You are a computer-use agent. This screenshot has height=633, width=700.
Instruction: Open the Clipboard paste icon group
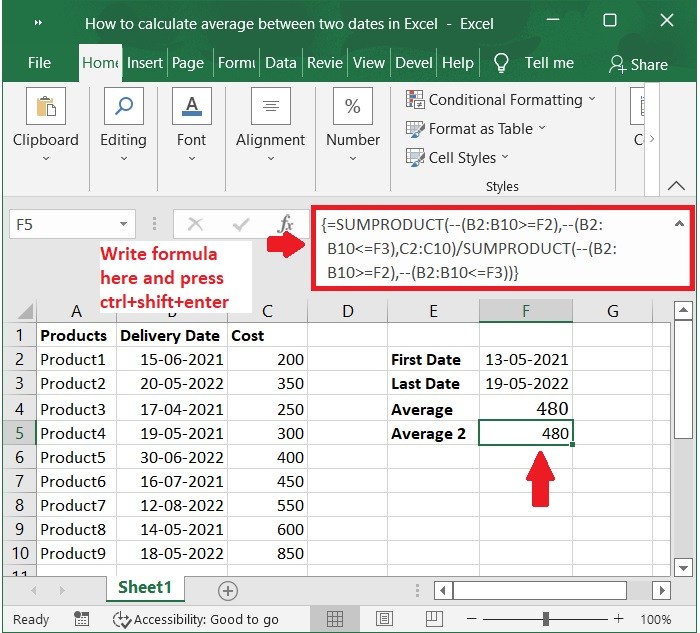(45, 107)
